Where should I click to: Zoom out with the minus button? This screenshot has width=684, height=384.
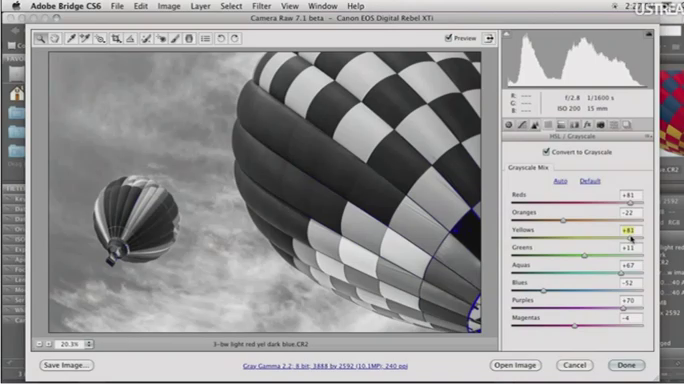39,344
